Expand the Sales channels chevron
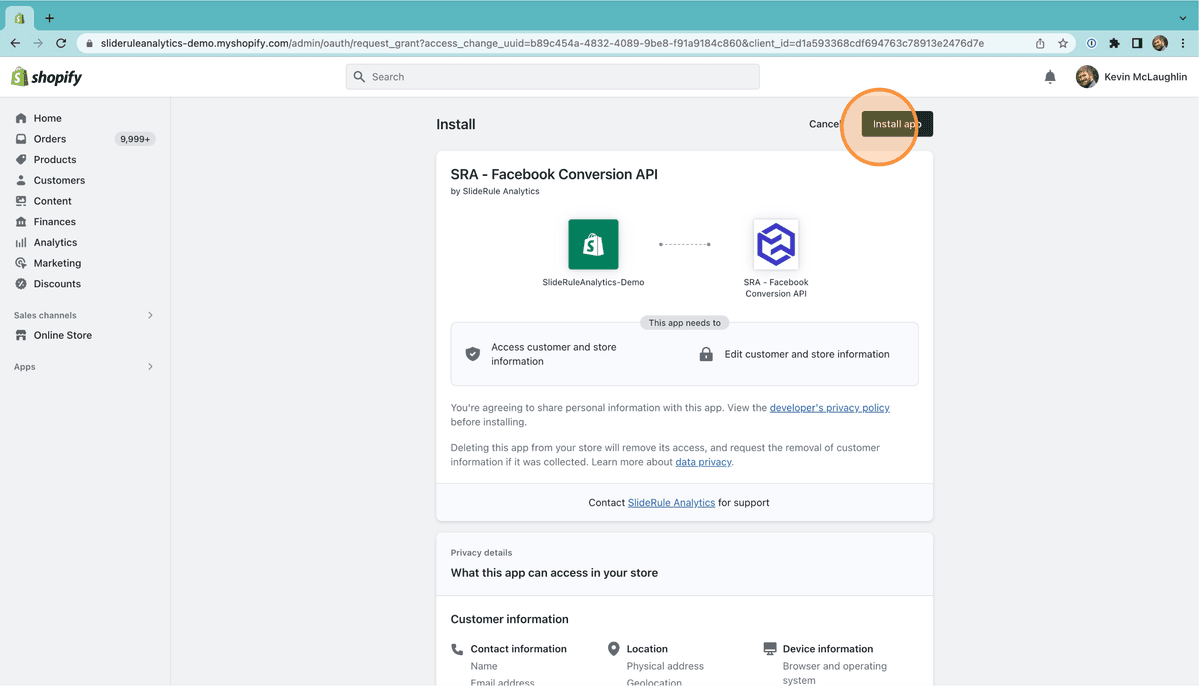This screenshot has width=1200, height=687. 151,316
